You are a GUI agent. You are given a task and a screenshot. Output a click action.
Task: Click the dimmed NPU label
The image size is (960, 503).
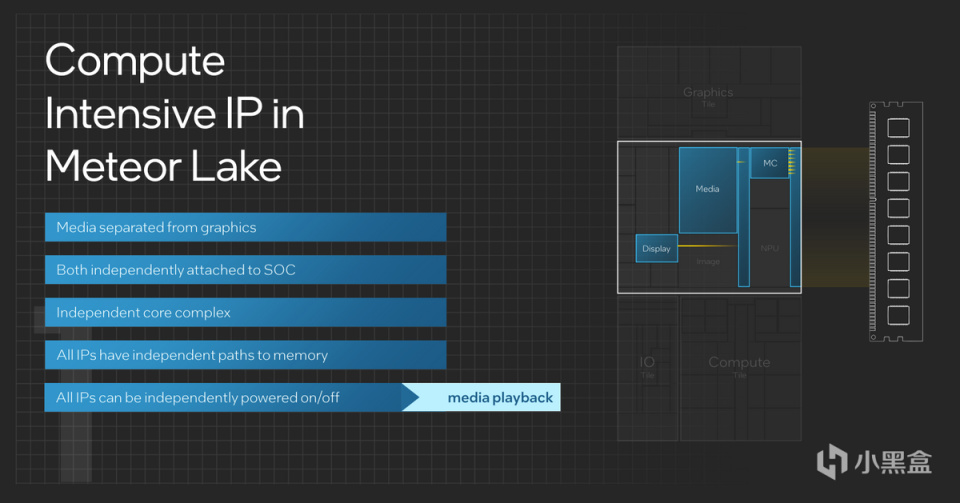tap(770, 248)
